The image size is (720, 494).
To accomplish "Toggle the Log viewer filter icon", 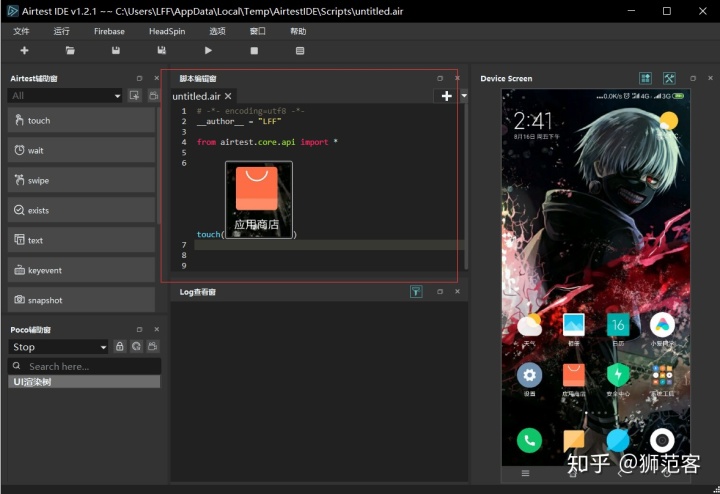I will coord(416,292).
